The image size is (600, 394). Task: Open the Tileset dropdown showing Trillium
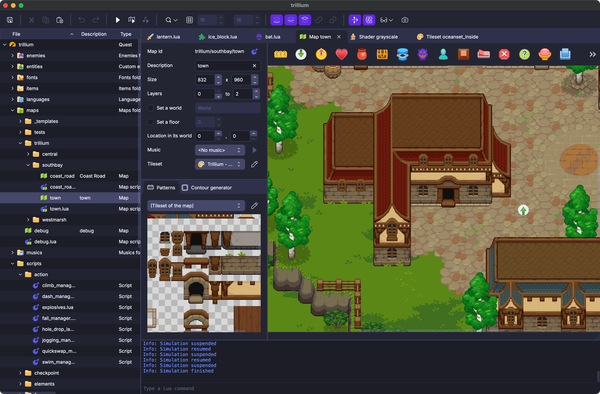coord(220,164)
